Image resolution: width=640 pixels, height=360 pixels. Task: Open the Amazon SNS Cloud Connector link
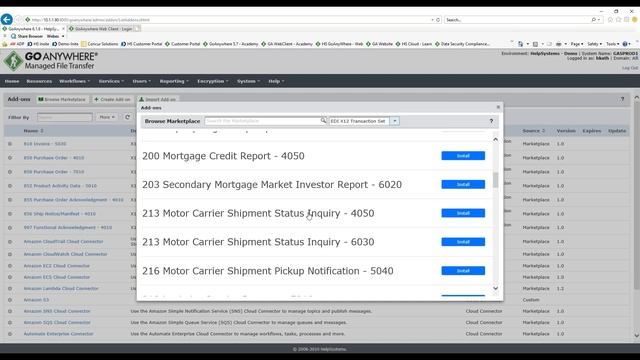pyautogui.click(x=57, y=311)
